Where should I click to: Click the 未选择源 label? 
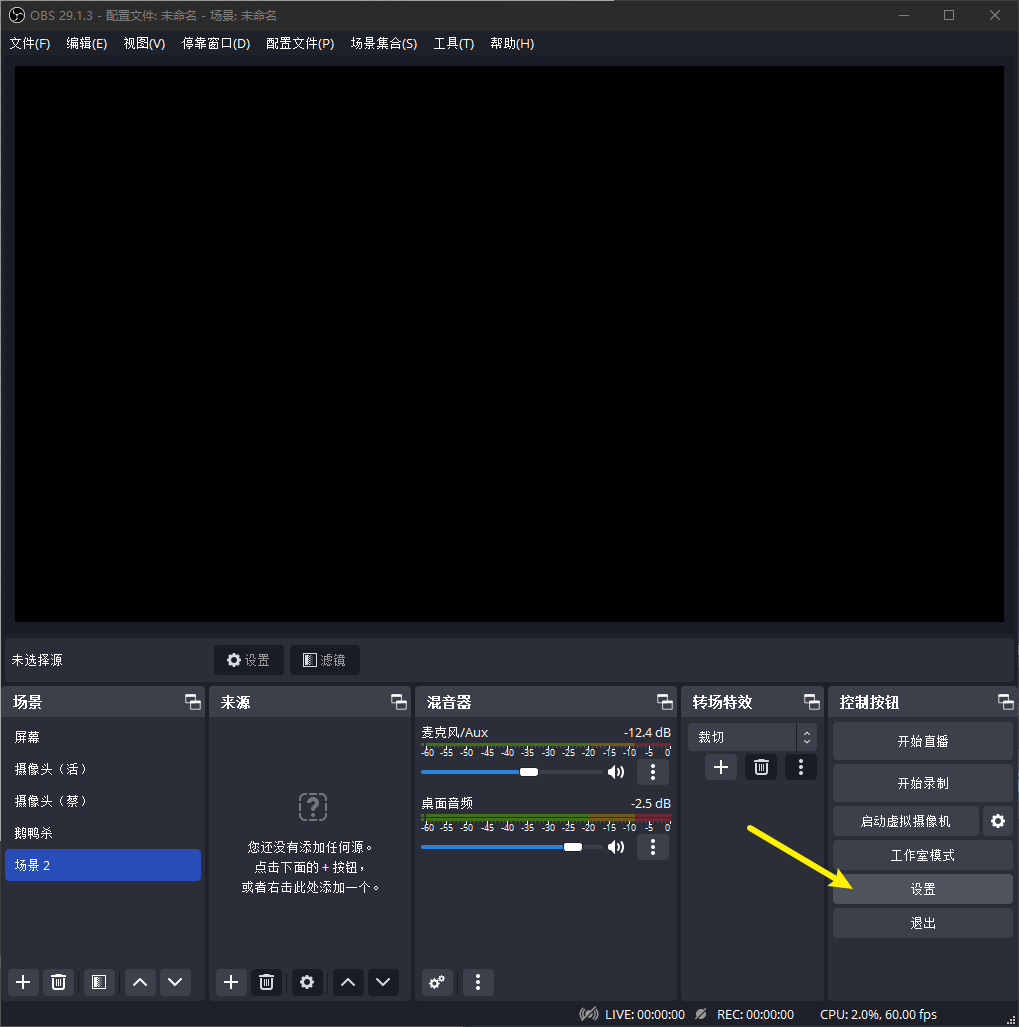37,660
